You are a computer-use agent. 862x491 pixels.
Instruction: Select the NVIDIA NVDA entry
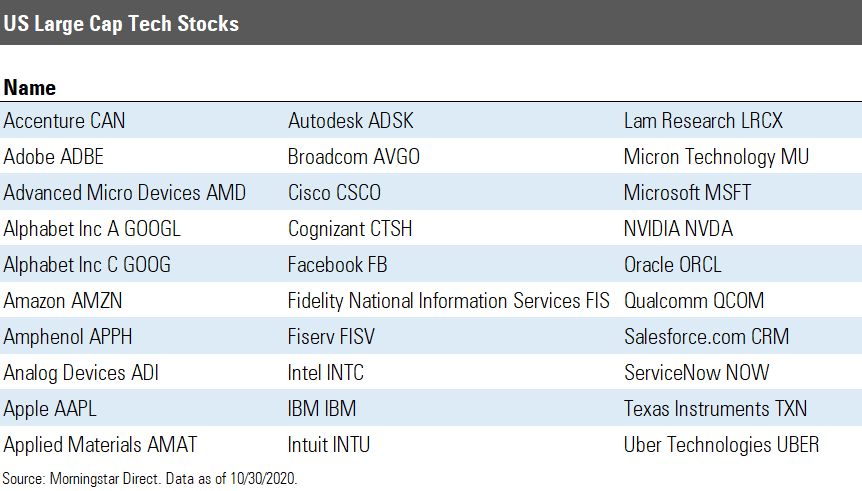click(x=678, y=229)
